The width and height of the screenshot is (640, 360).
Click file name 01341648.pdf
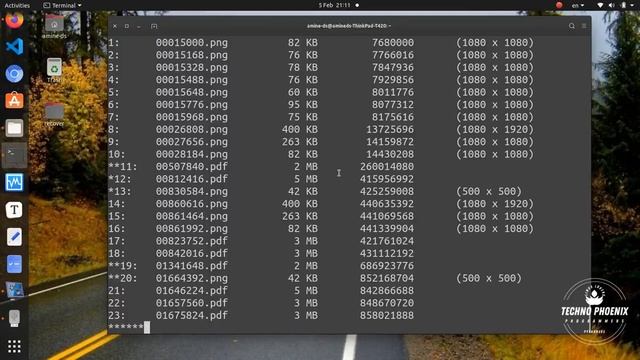[x=191, y=266]
